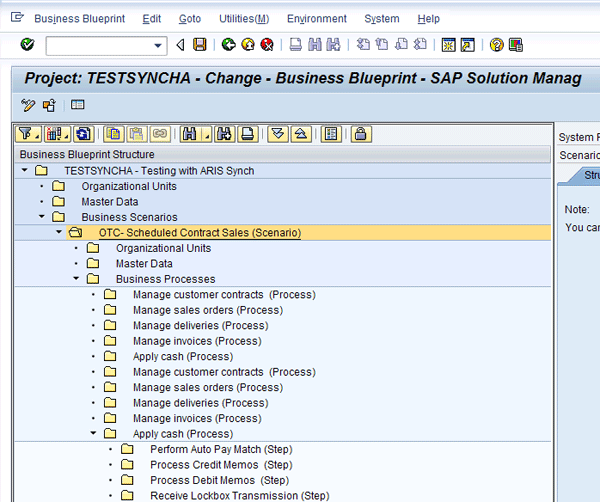Click the lock icon in tree toolbar
The height and width of the screenshot is (502, 600).
click(x=360, y=133)
